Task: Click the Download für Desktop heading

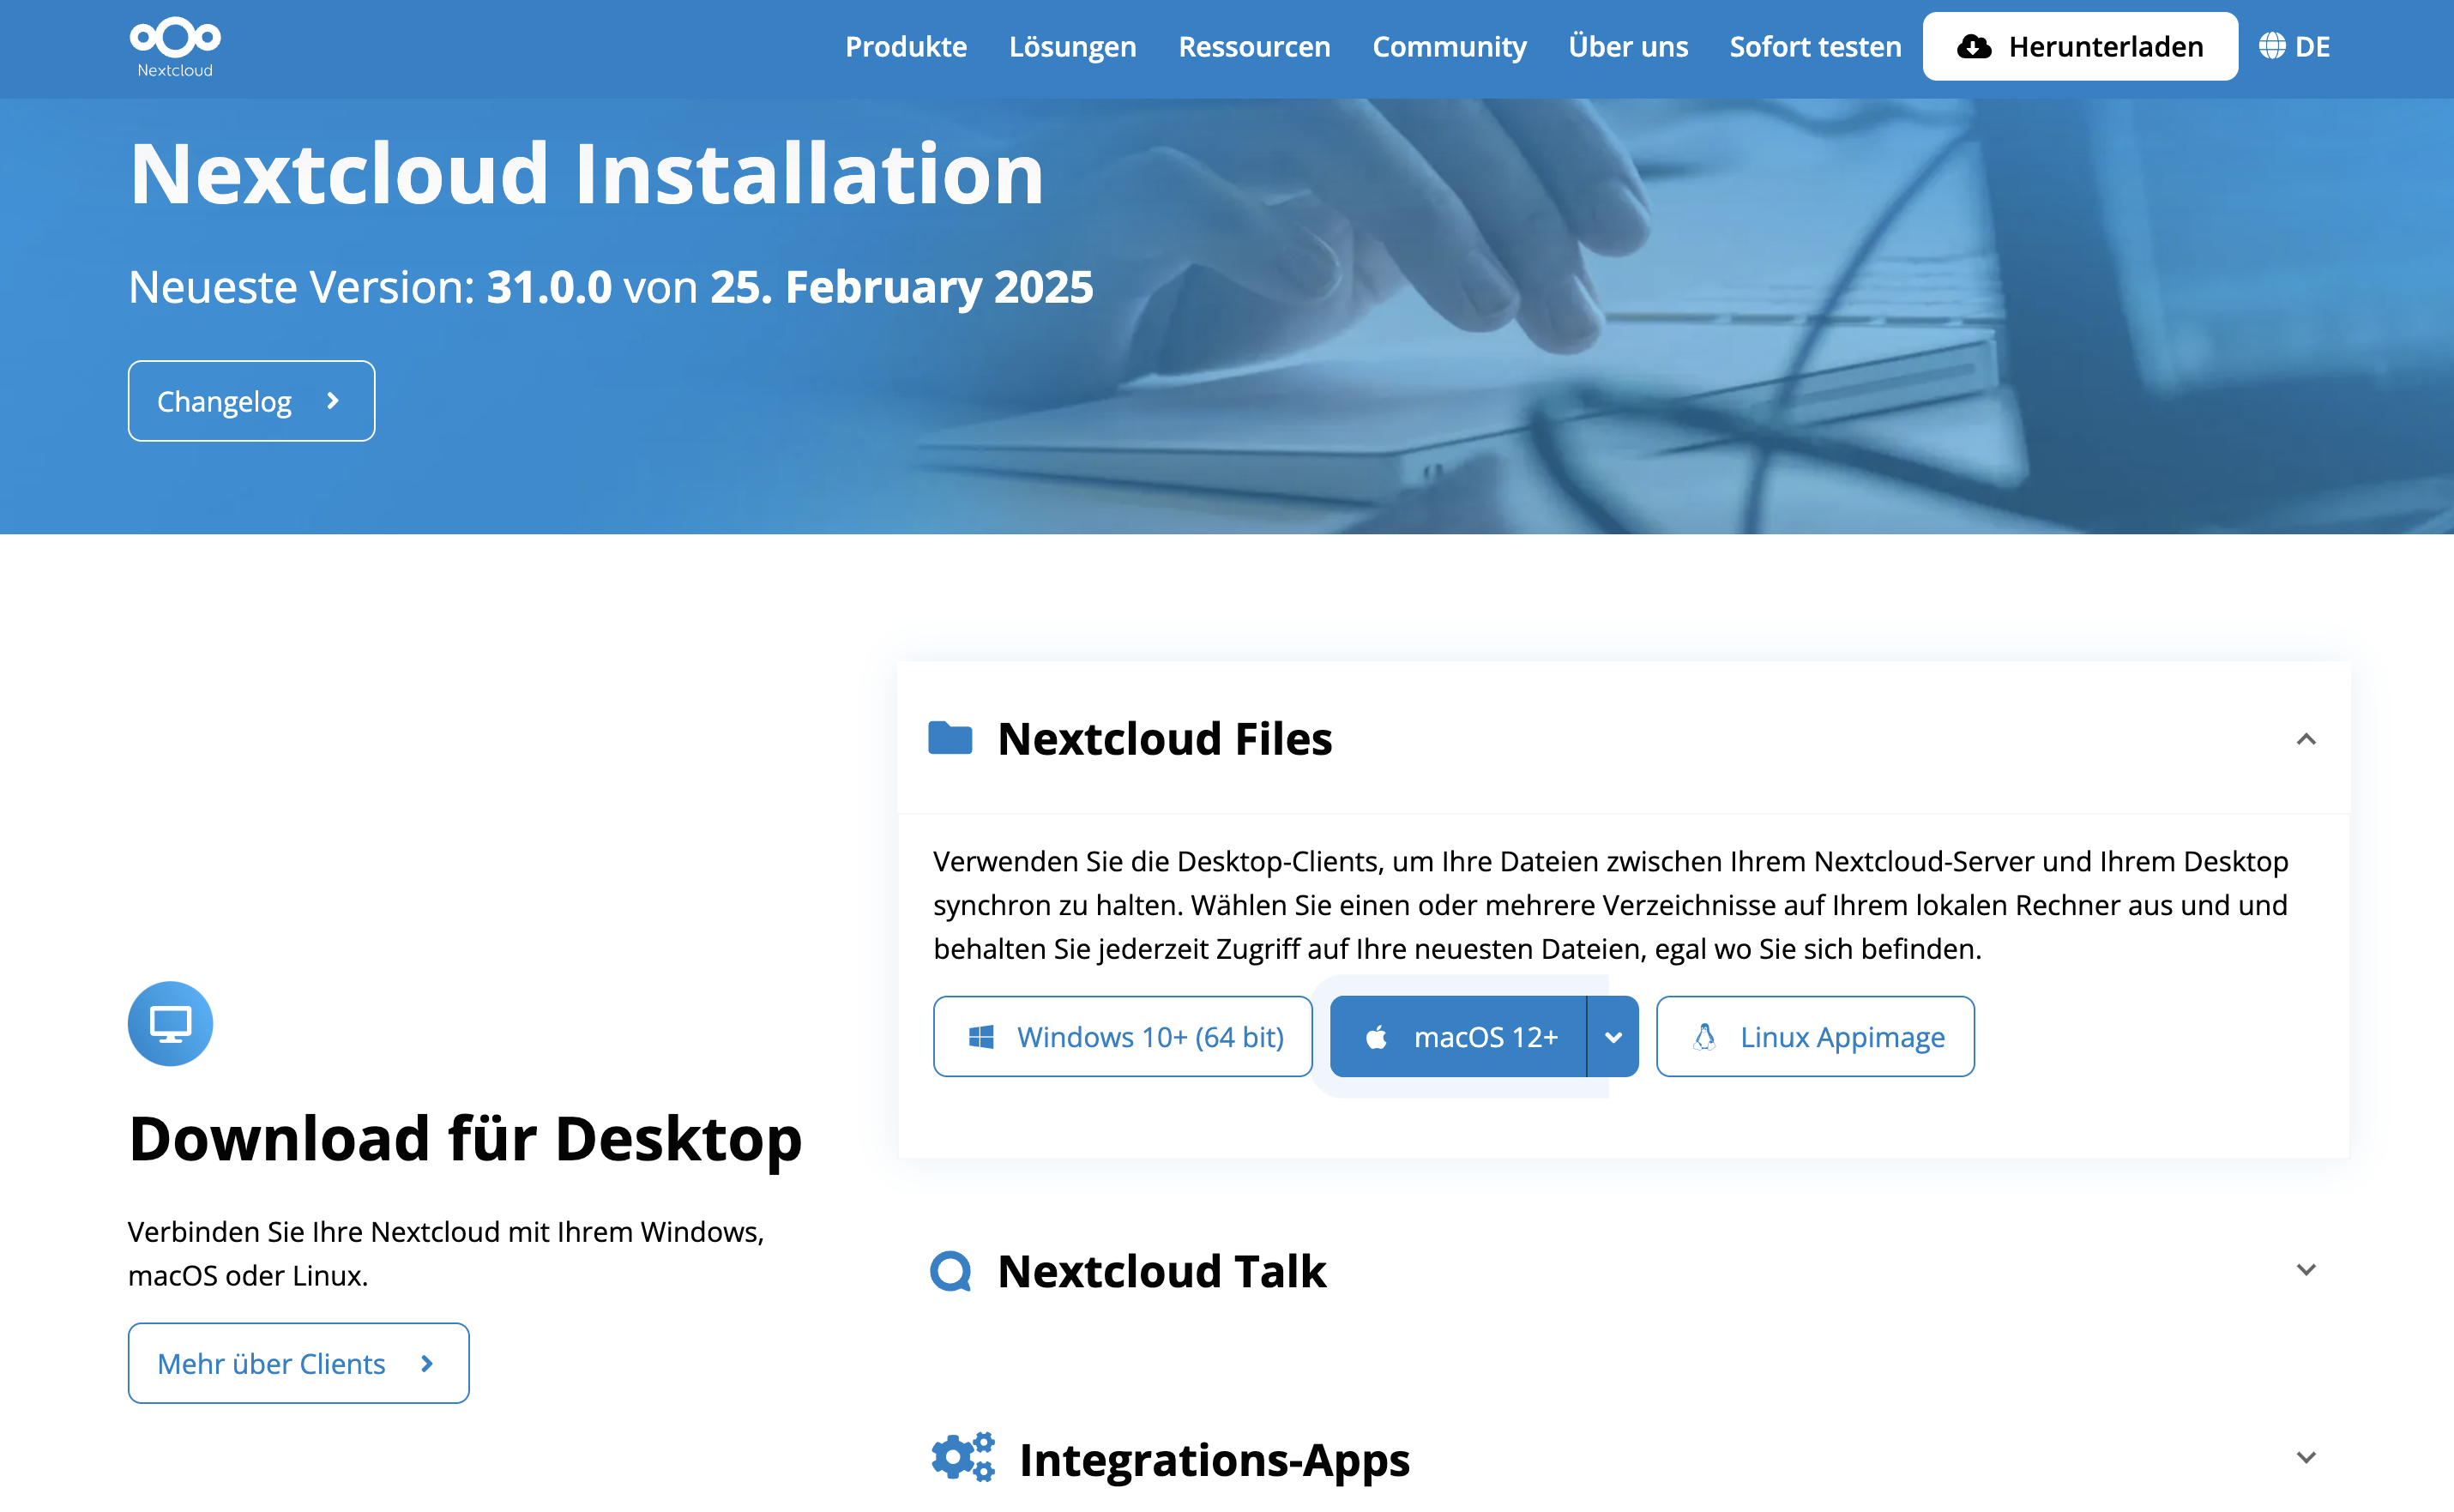Action: click(x=465, y=1138)
